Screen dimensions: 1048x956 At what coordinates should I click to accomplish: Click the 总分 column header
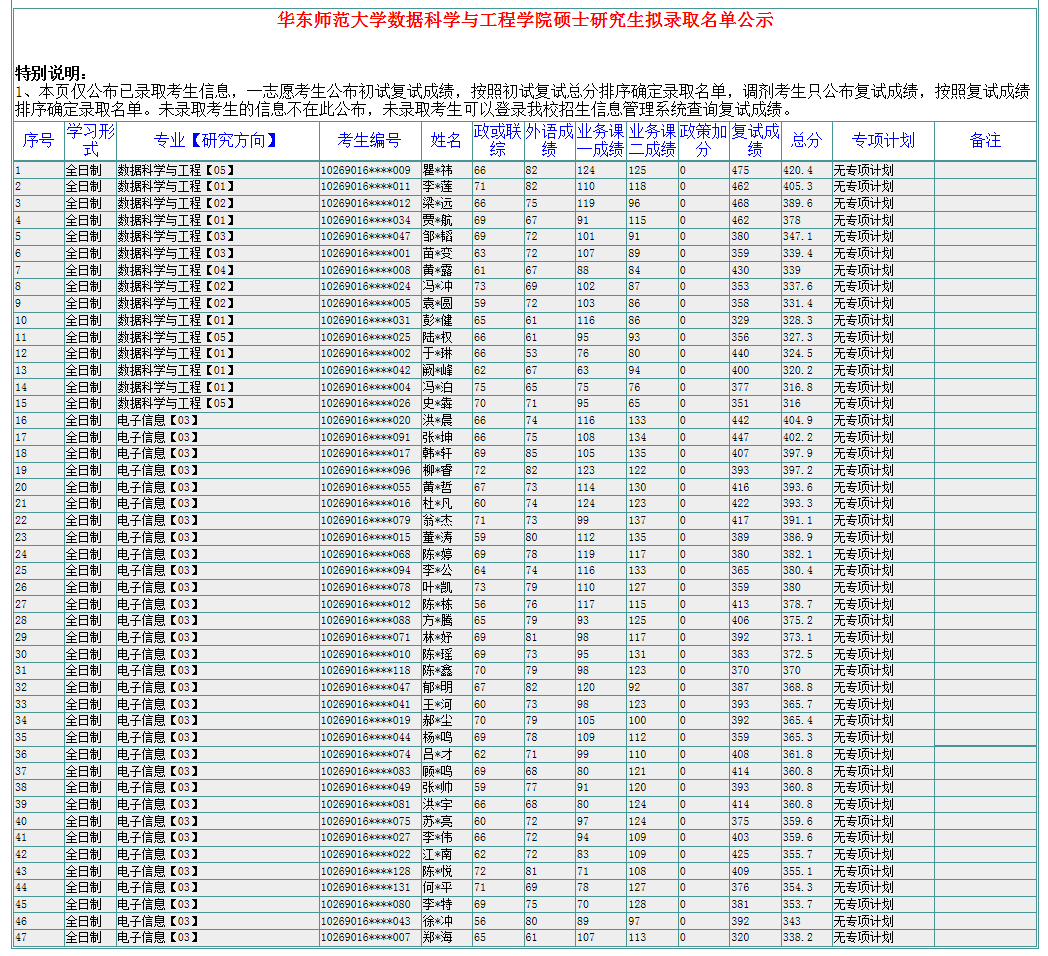tap(806, 141)
